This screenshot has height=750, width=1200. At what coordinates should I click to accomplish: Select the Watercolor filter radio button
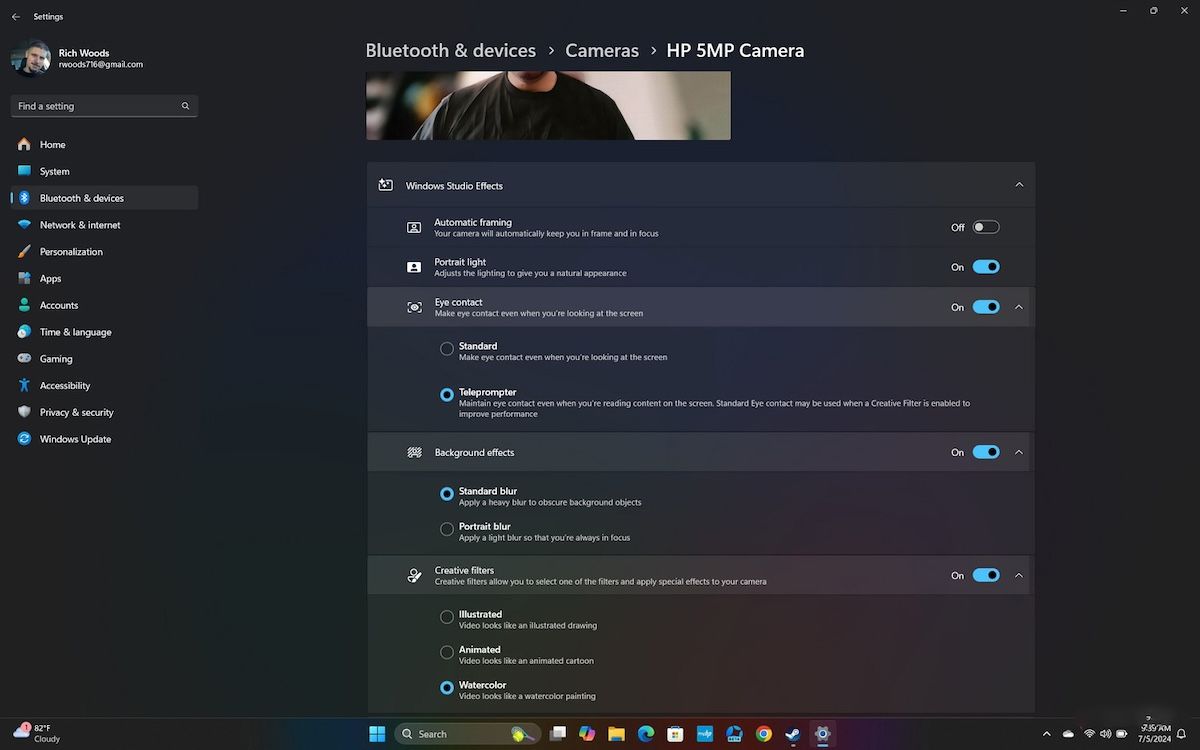[447, 688]
